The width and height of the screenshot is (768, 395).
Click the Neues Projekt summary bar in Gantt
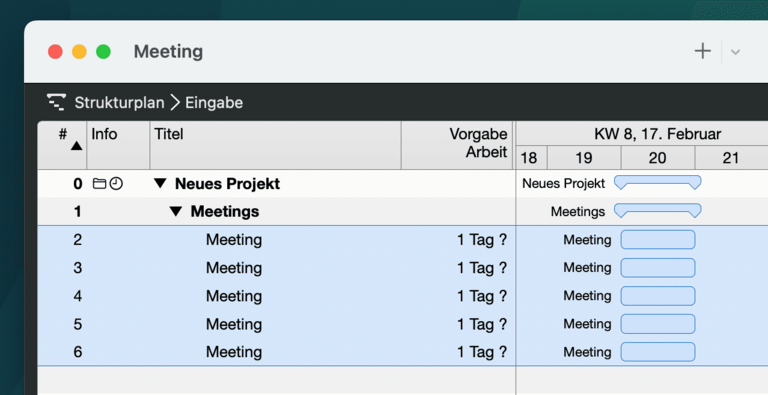click(x=658, y=183)
